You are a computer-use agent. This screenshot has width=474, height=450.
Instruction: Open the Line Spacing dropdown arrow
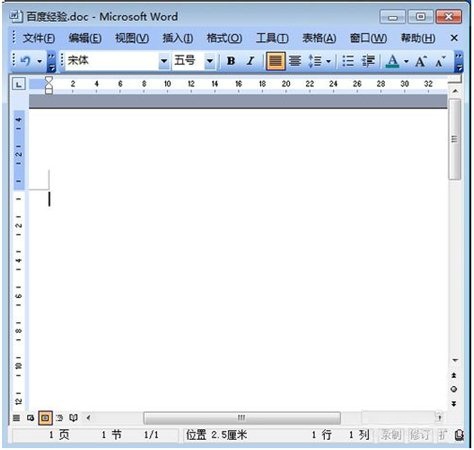pos(328,61)
